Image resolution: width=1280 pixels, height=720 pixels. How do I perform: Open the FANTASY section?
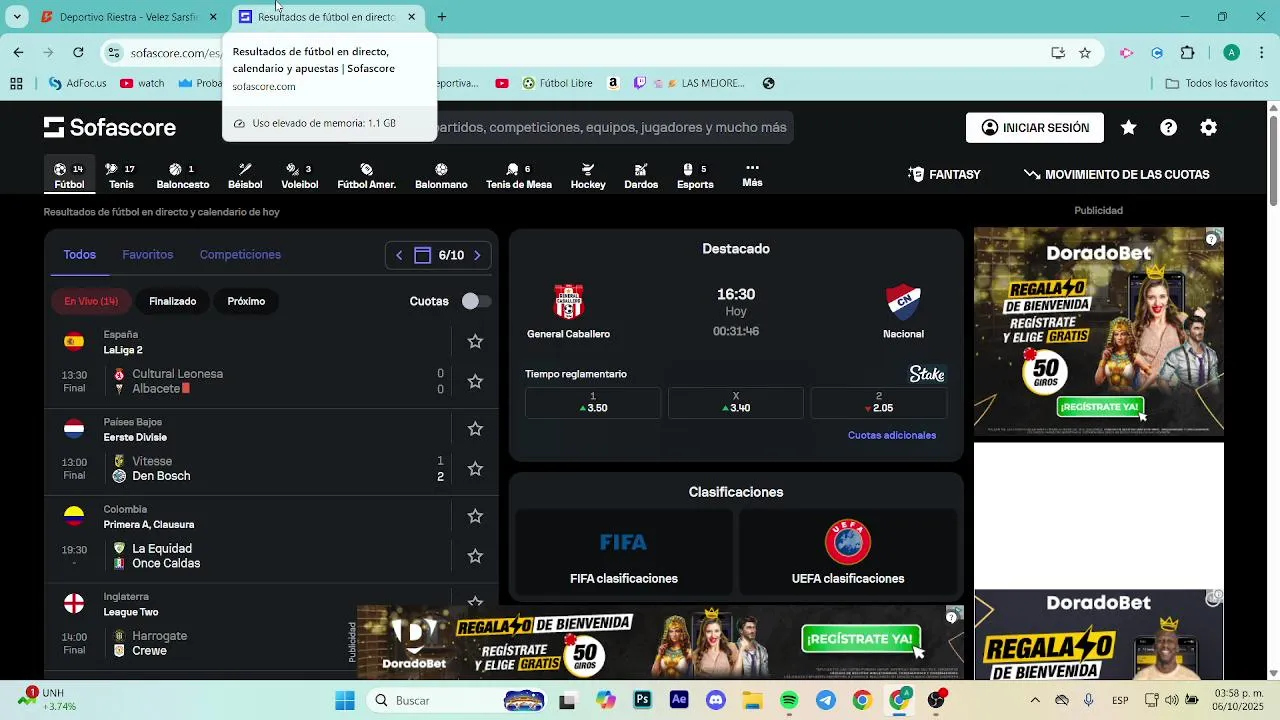[x=944, y=174]
